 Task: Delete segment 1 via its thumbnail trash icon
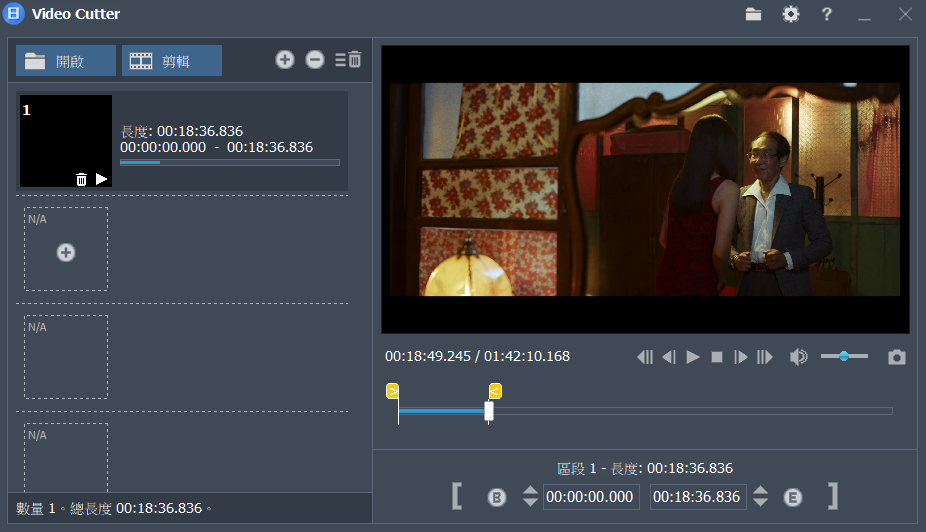click(x=82, y=179)
